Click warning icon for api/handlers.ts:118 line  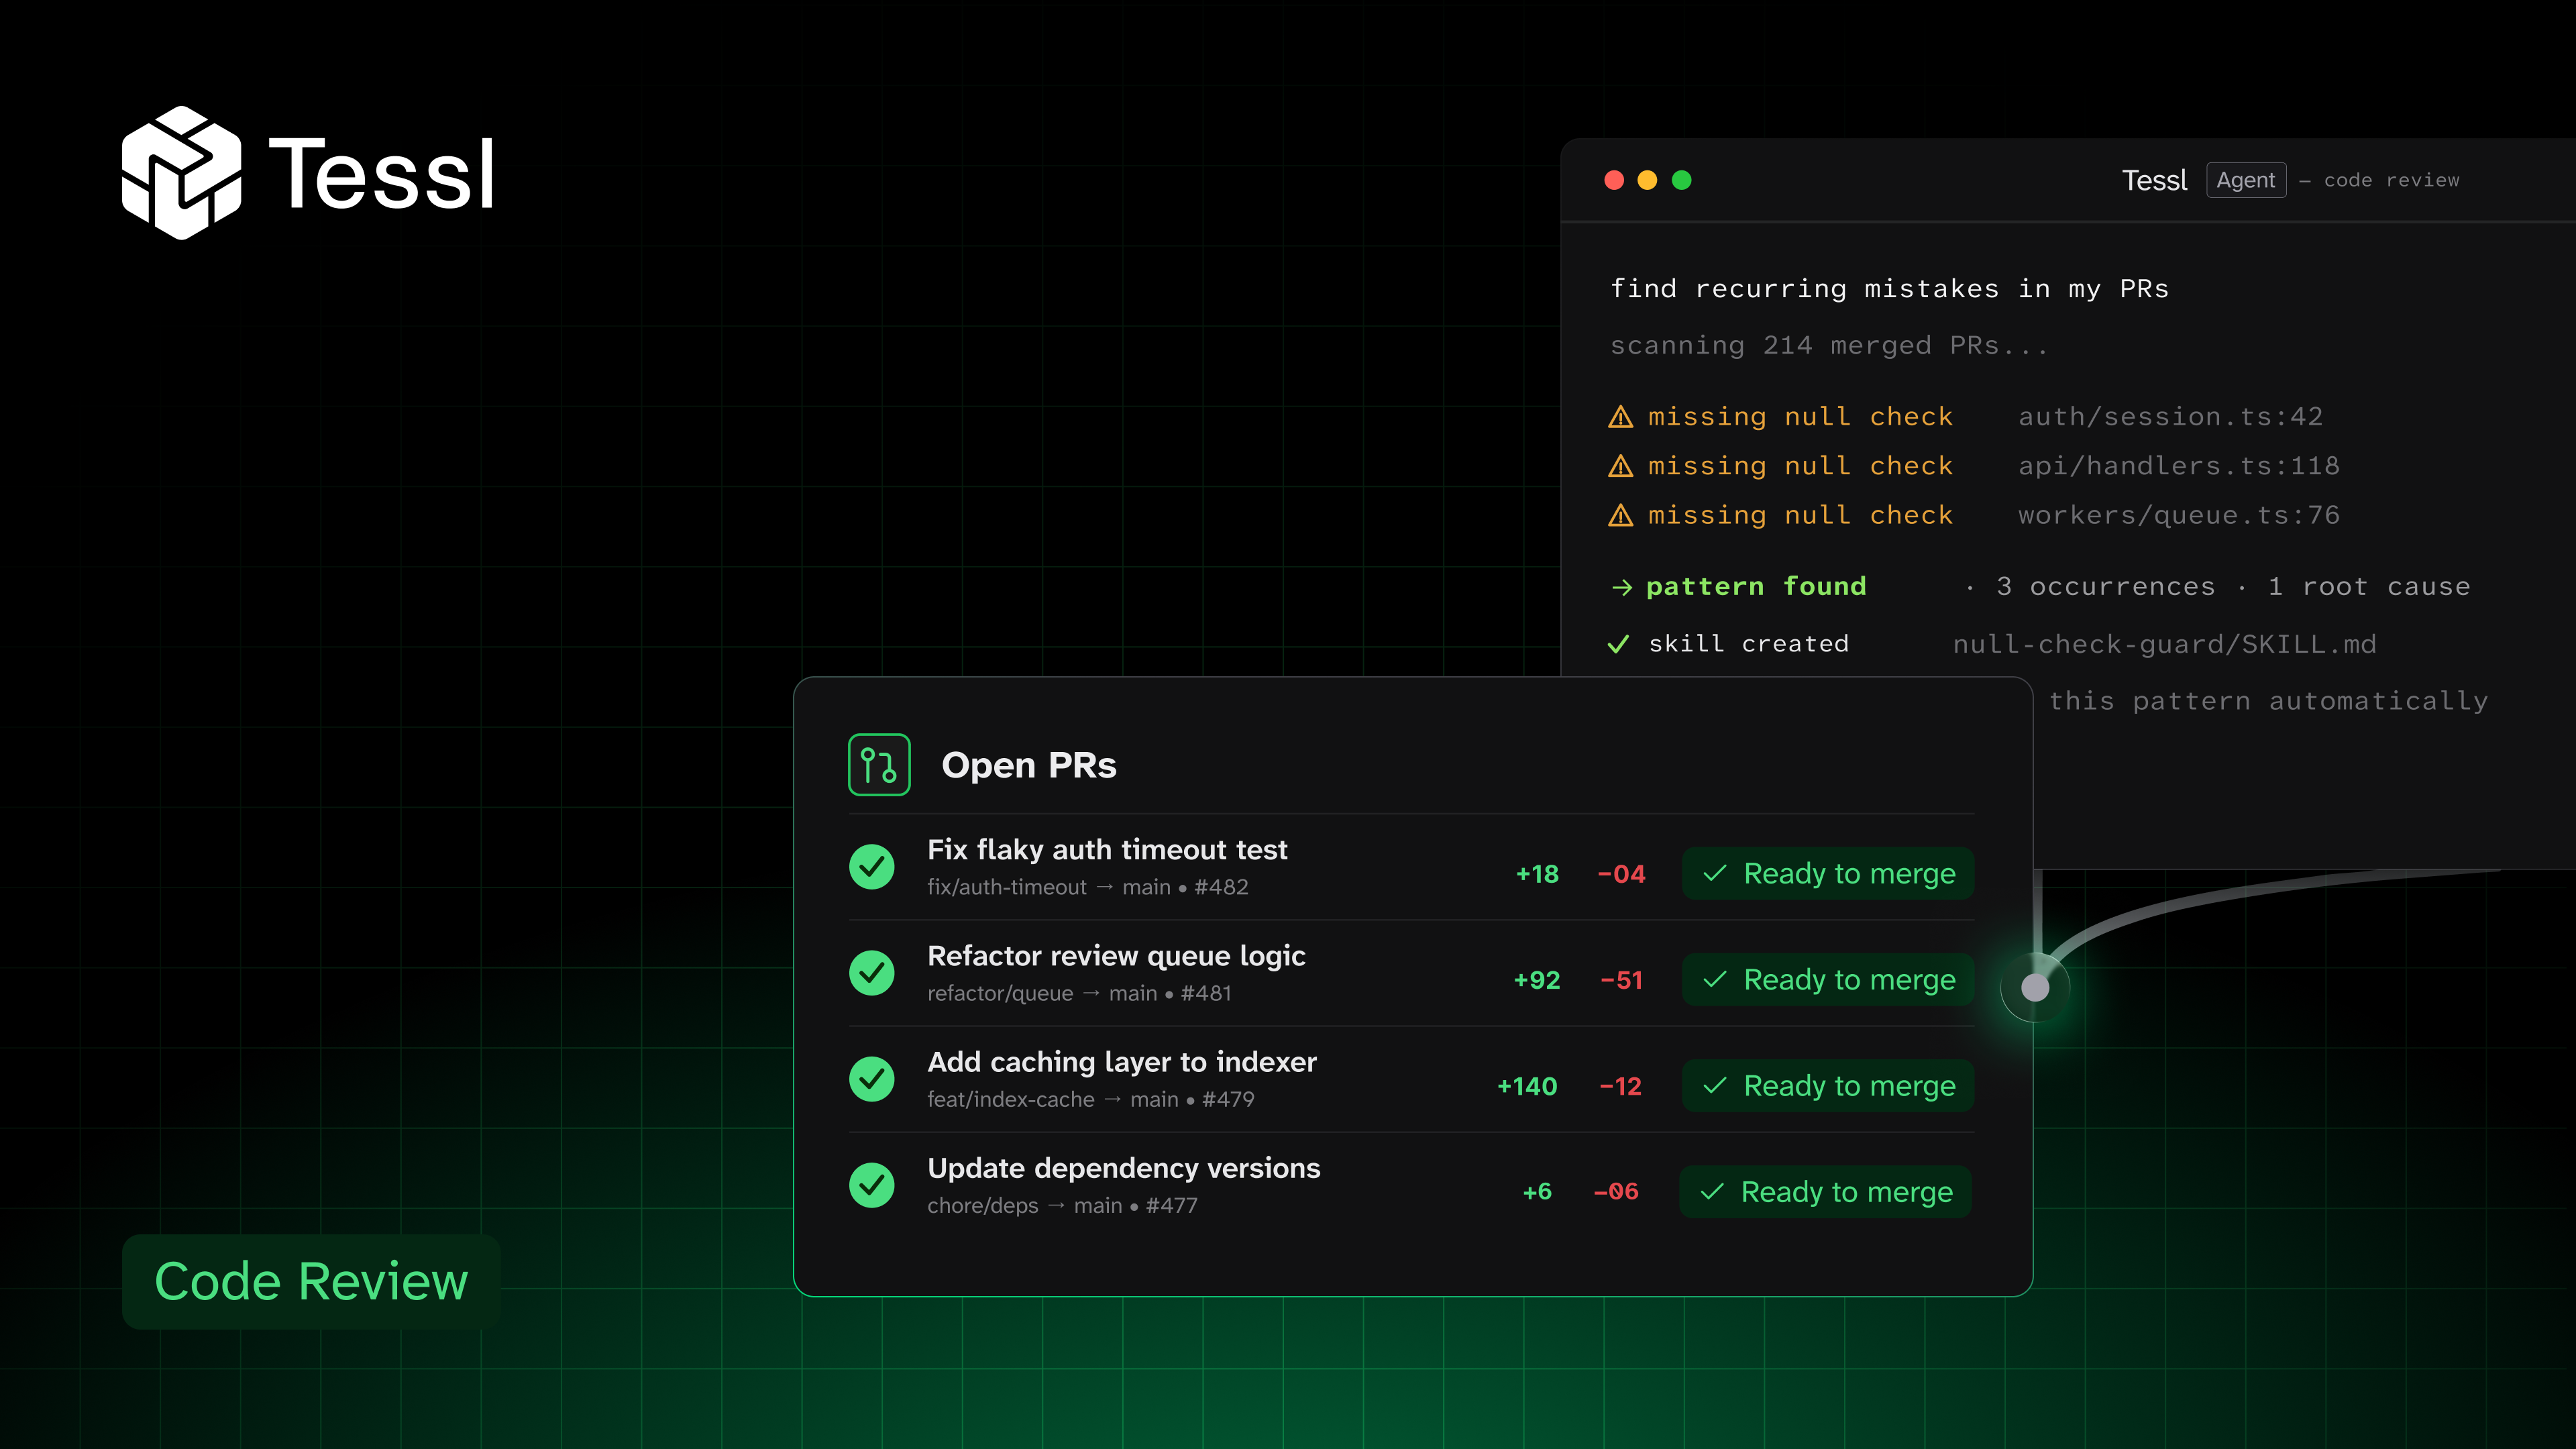(1620, 466)
